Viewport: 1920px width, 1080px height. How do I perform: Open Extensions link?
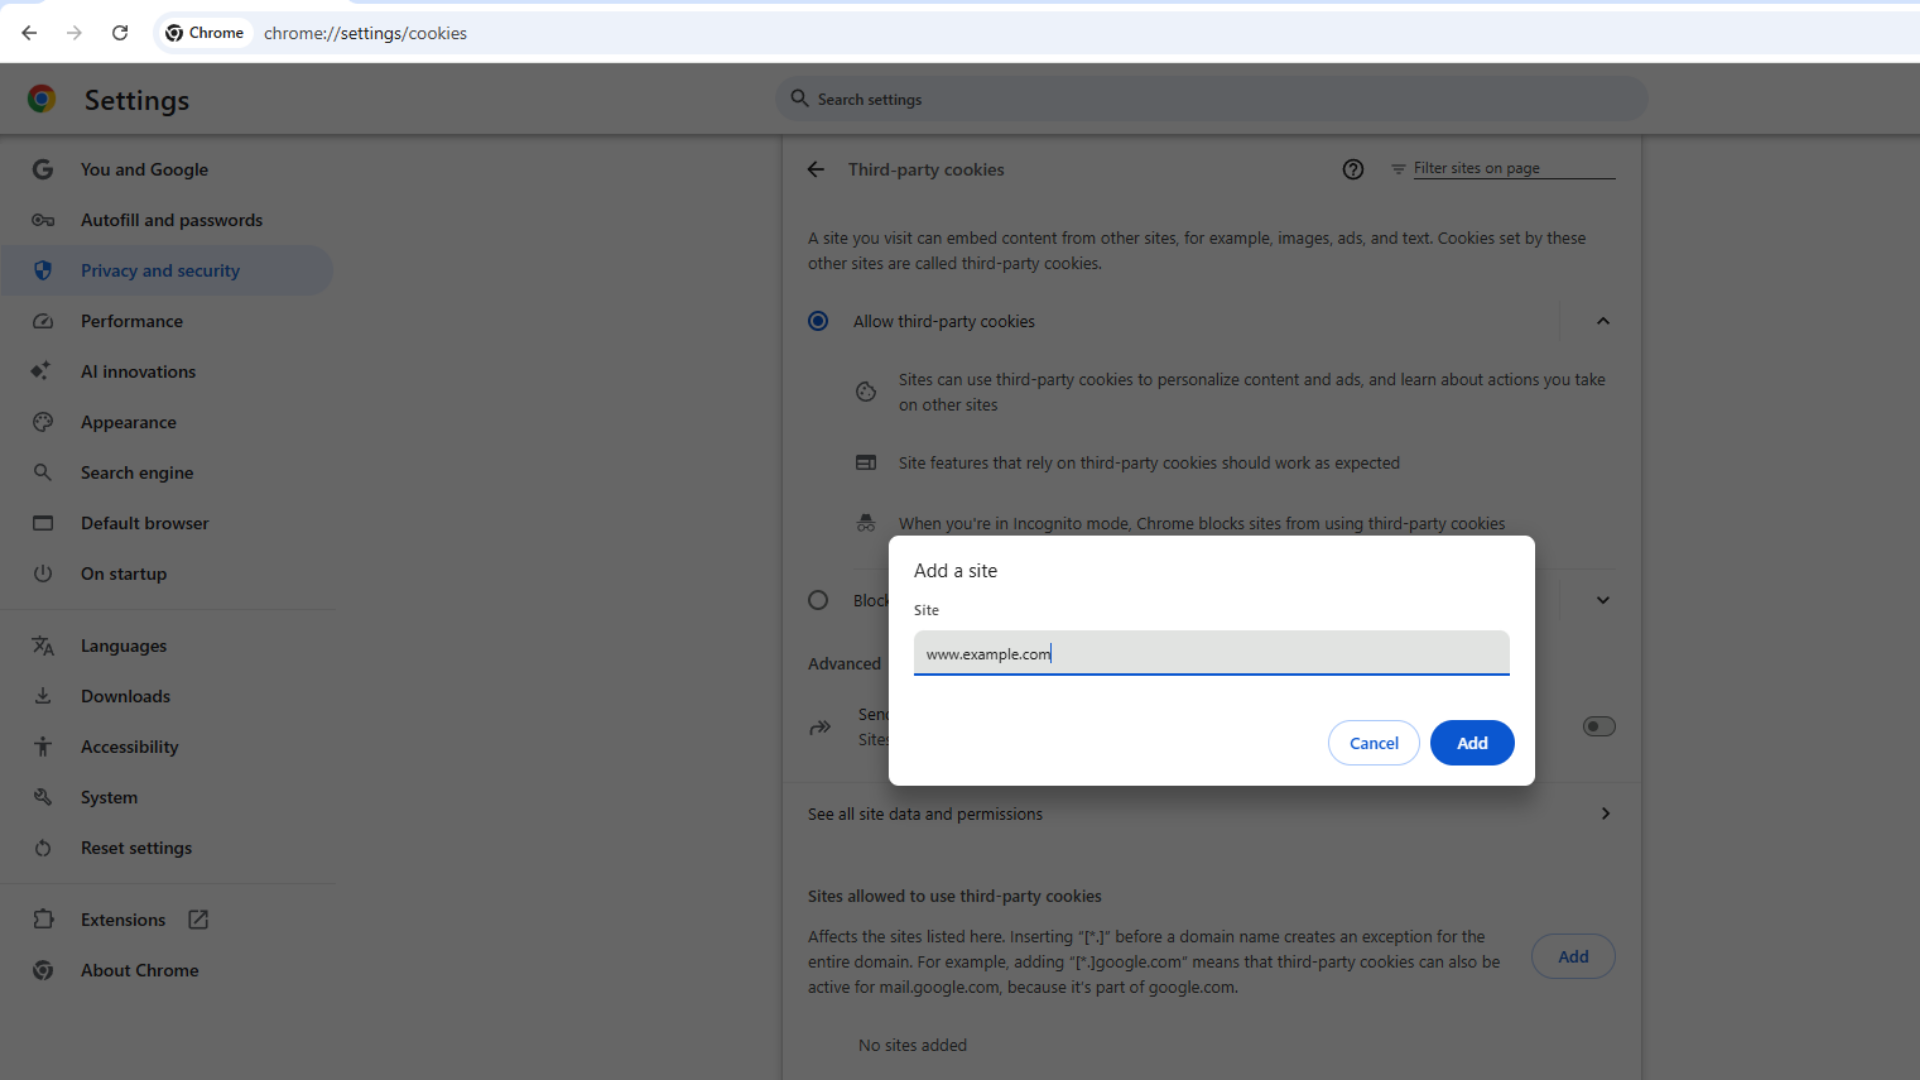coord(123,919)
